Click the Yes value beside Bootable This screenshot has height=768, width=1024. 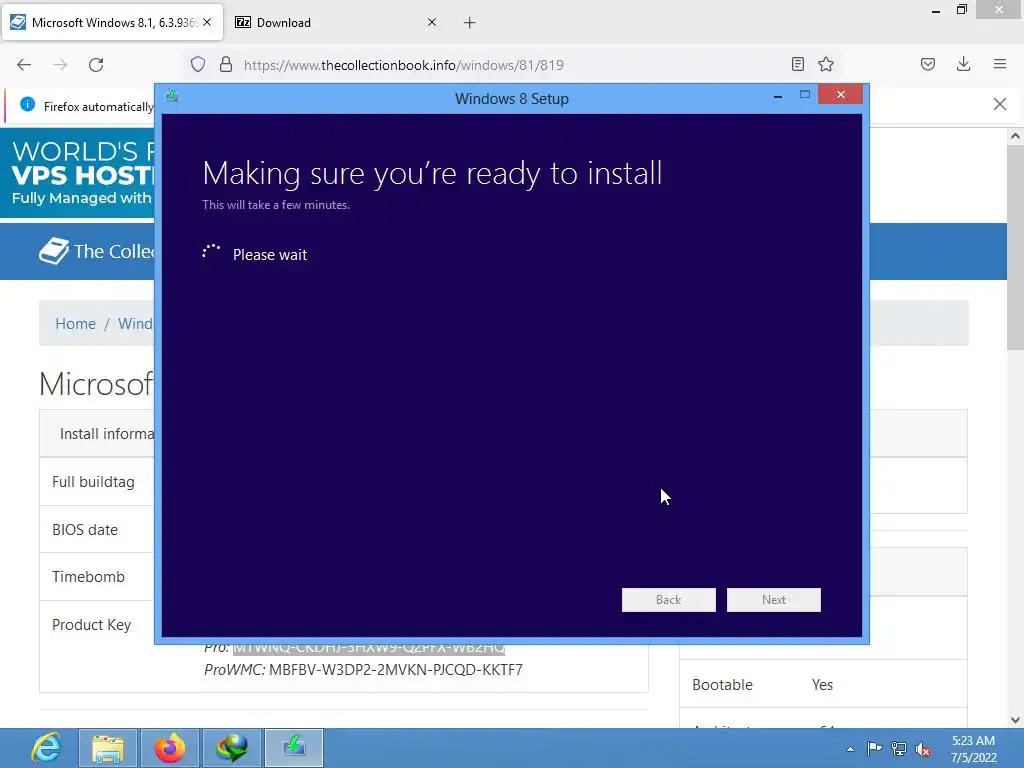coord(822,684)
